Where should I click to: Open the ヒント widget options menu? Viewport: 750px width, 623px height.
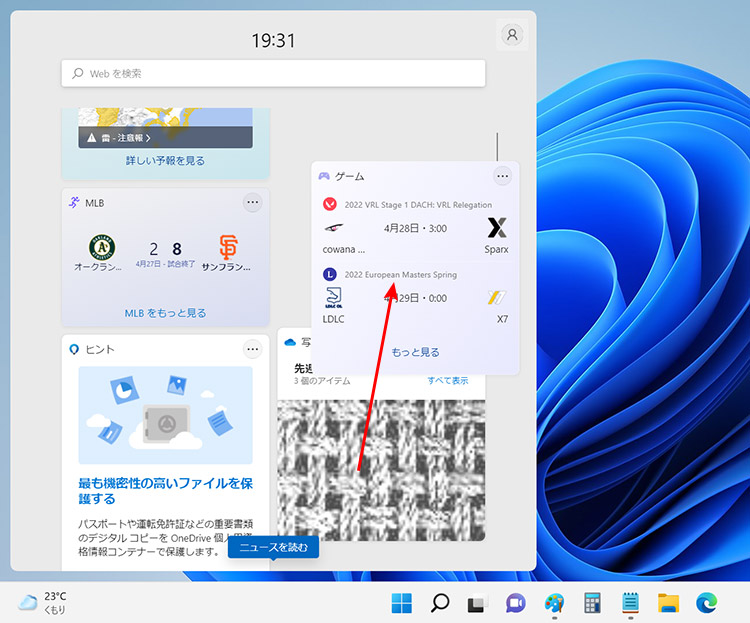point(252,349)
